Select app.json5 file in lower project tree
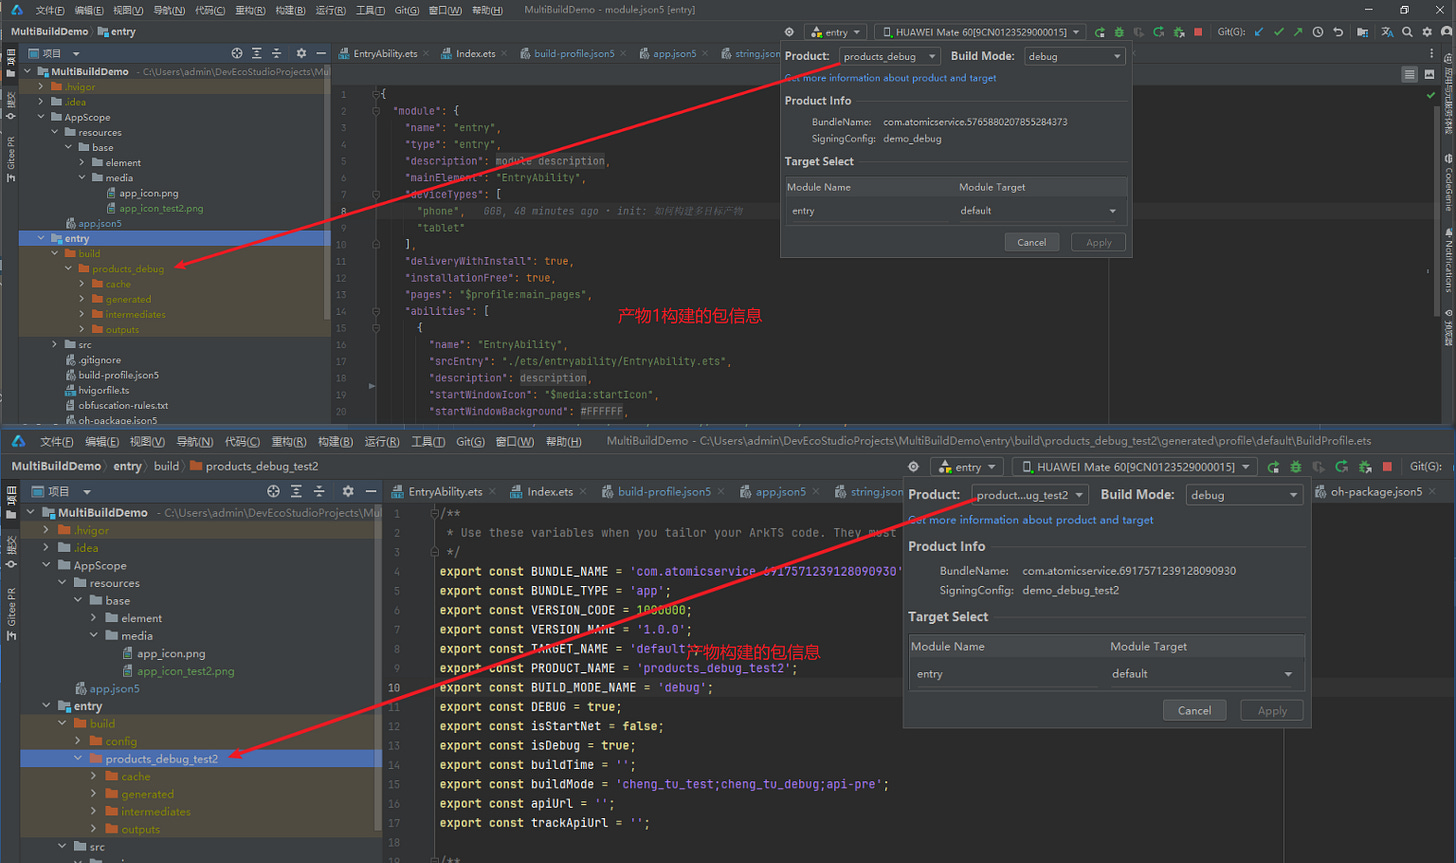This screenshot has height=863, width=1456. point(115,688)
